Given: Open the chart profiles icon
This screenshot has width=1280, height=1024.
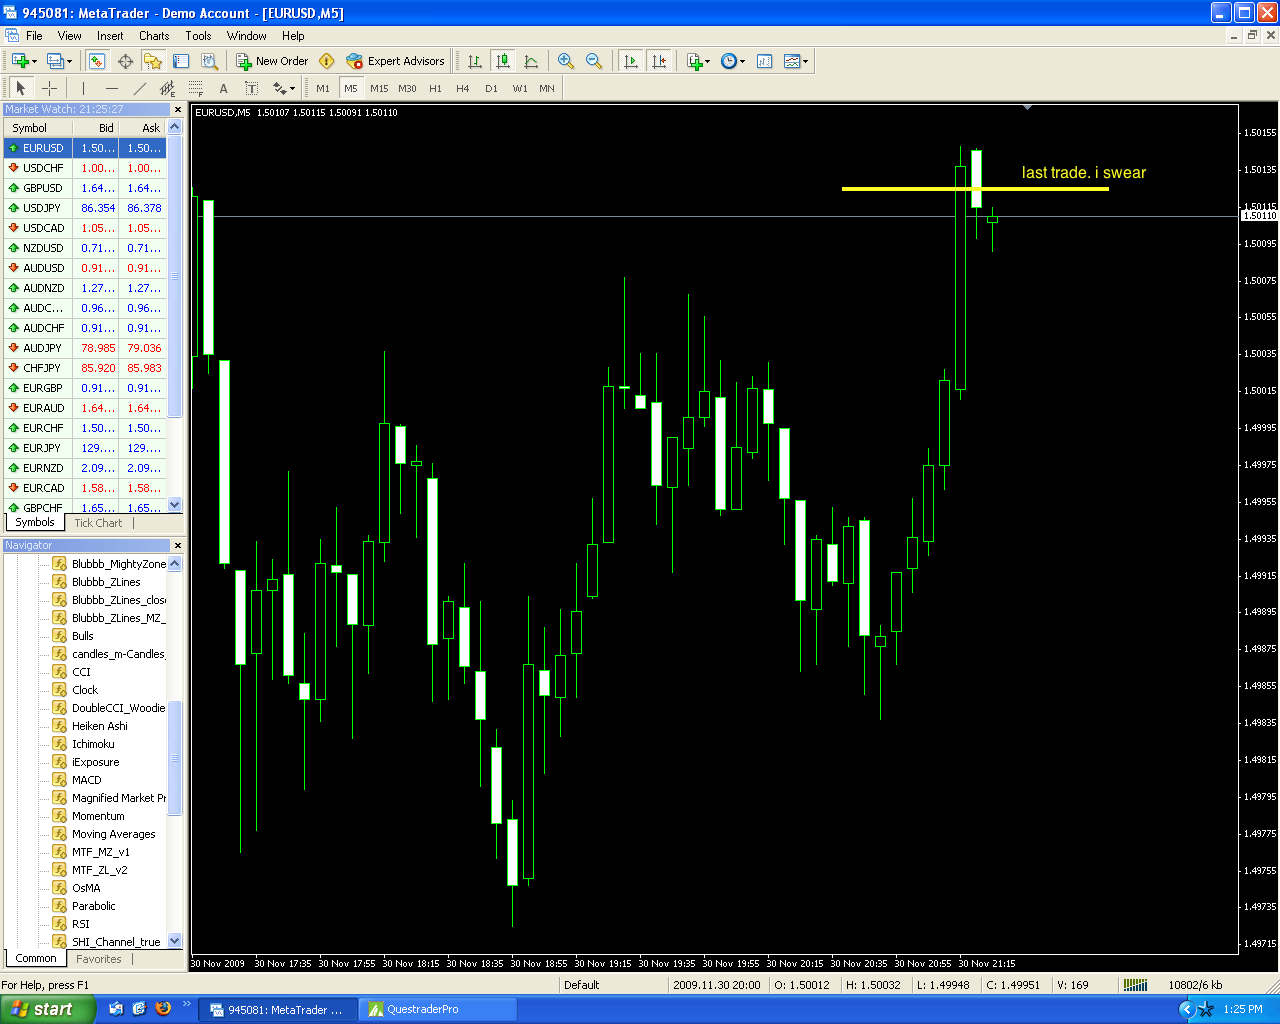Looking at the screenshot, I should click(59, 61).
